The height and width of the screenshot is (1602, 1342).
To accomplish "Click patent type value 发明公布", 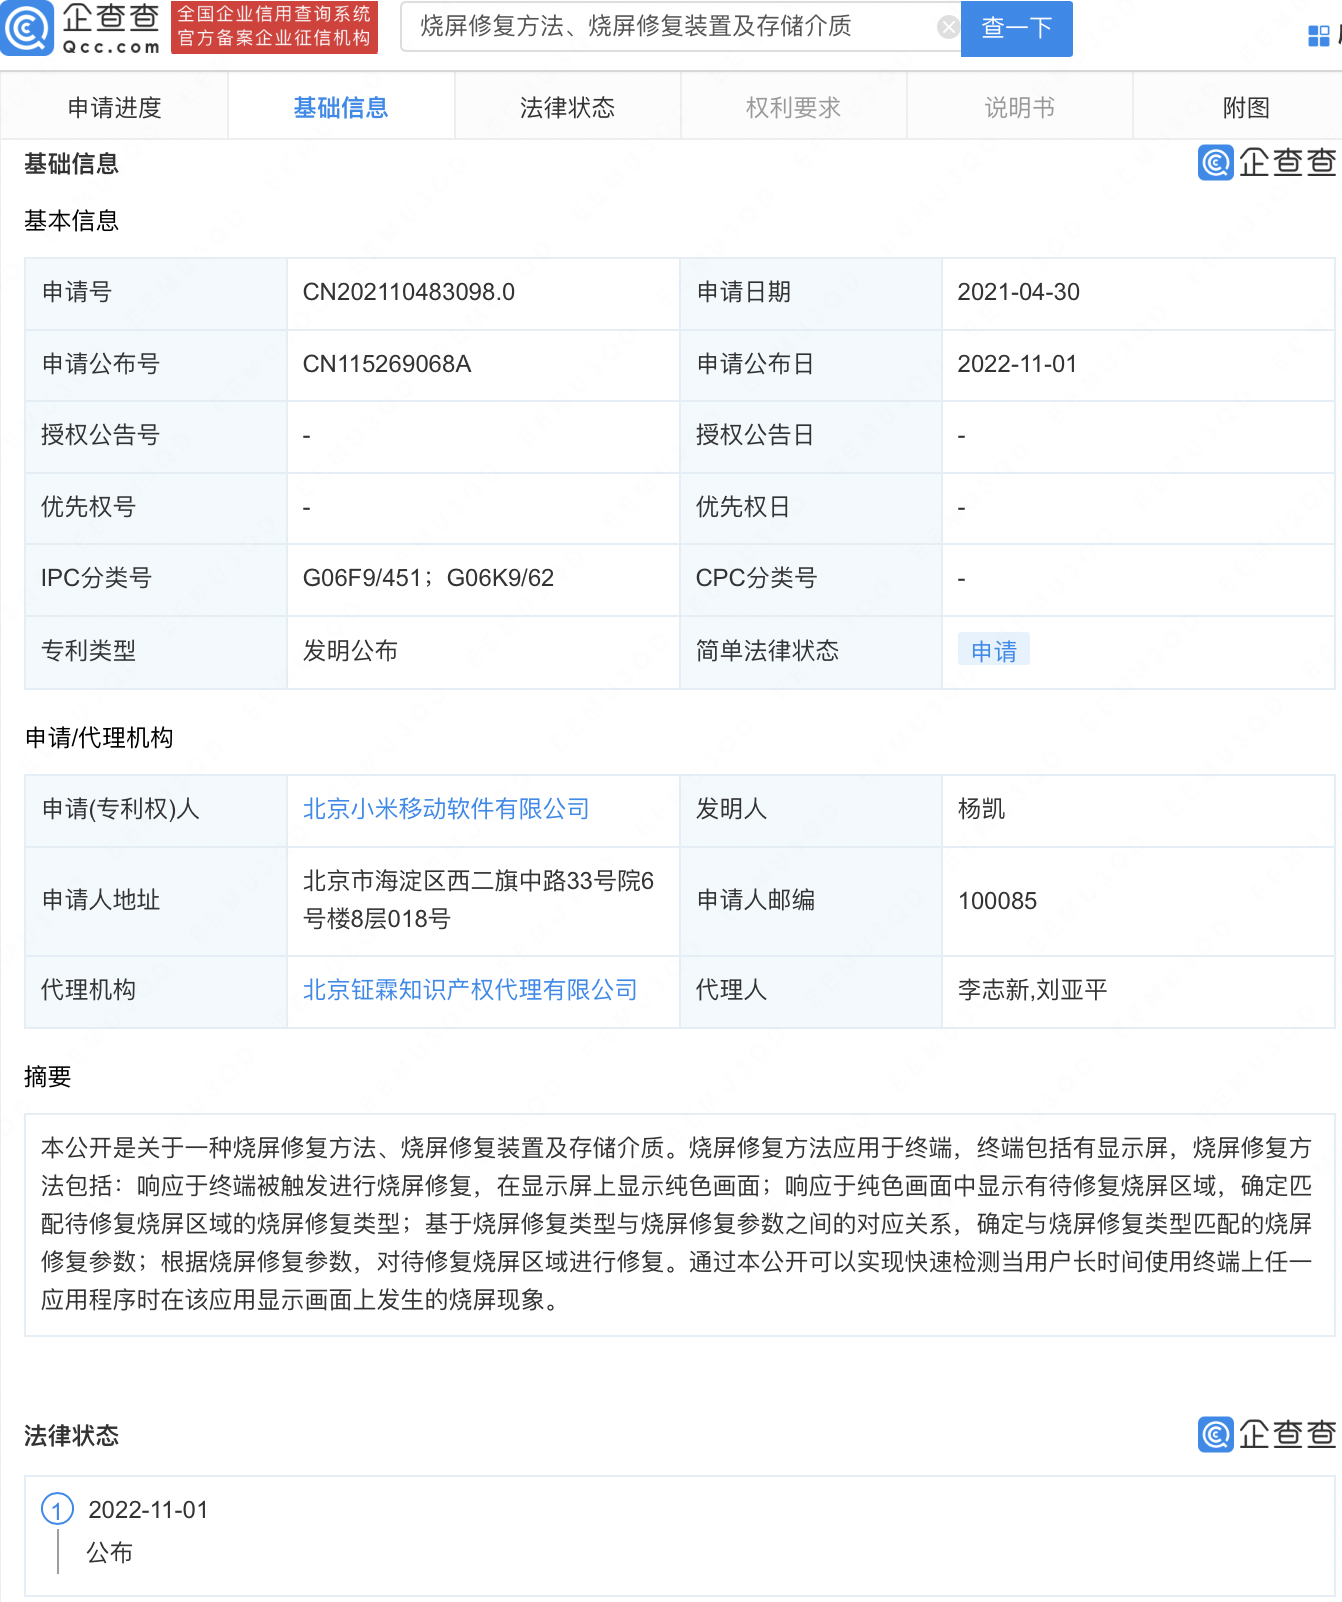I will [x=351, y=651].
